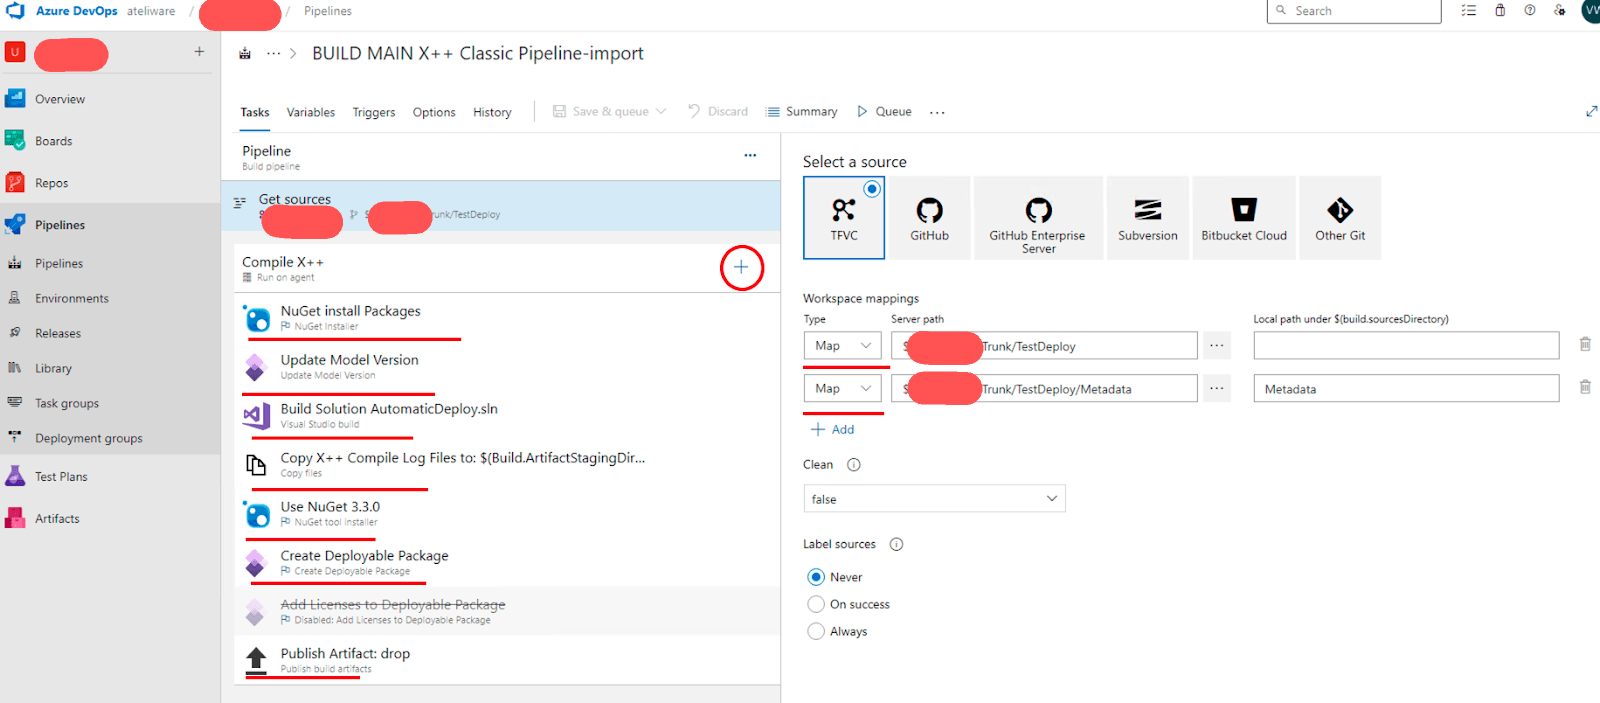Viewport: 1600px width, 703px height.
Task: Open the pipeline Summary
Action: click(x=801, y=112)
